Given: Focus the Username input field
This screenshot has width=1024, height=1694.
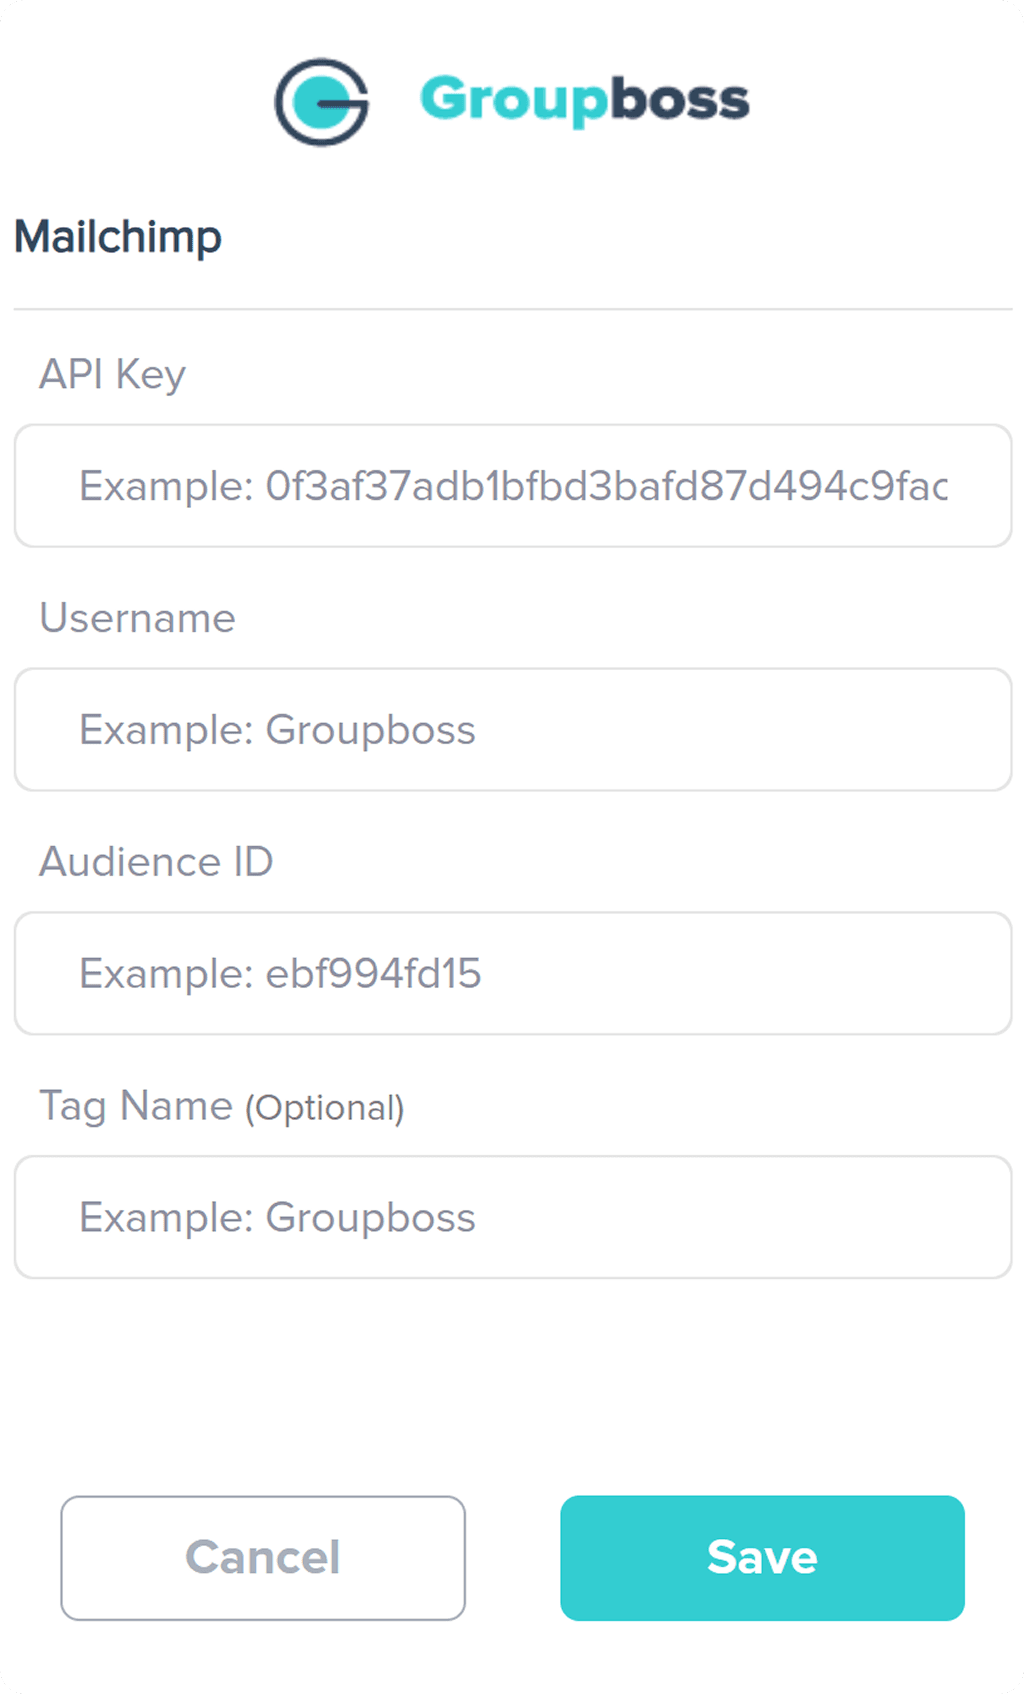Looking at the screenshot, I should (513, 730).
